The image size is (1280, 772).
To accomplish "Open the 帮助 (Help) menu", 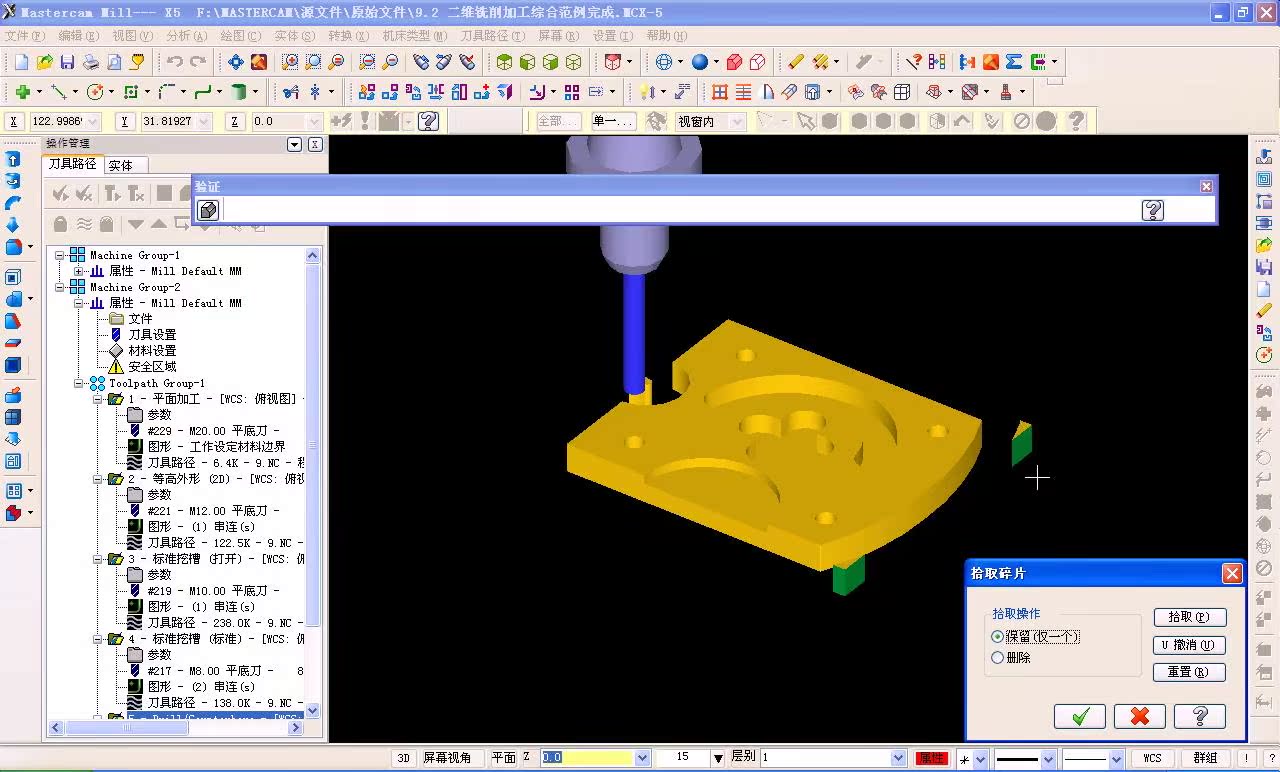I will point(666,35).
